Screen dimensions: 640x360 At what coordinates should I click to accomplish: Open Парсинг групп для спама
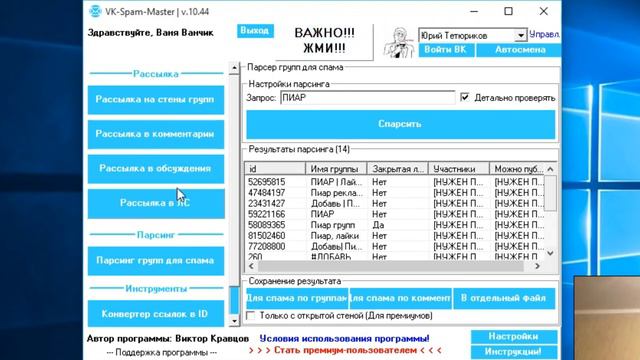click(x=156, y=261)
